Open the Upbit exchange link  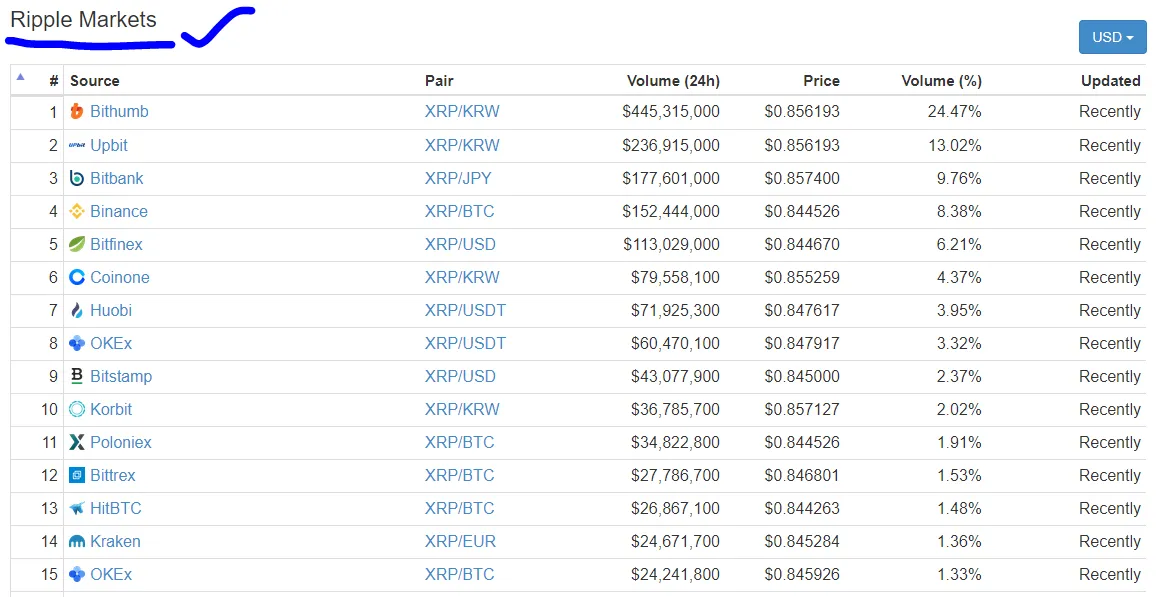click(x=109, y=146)
